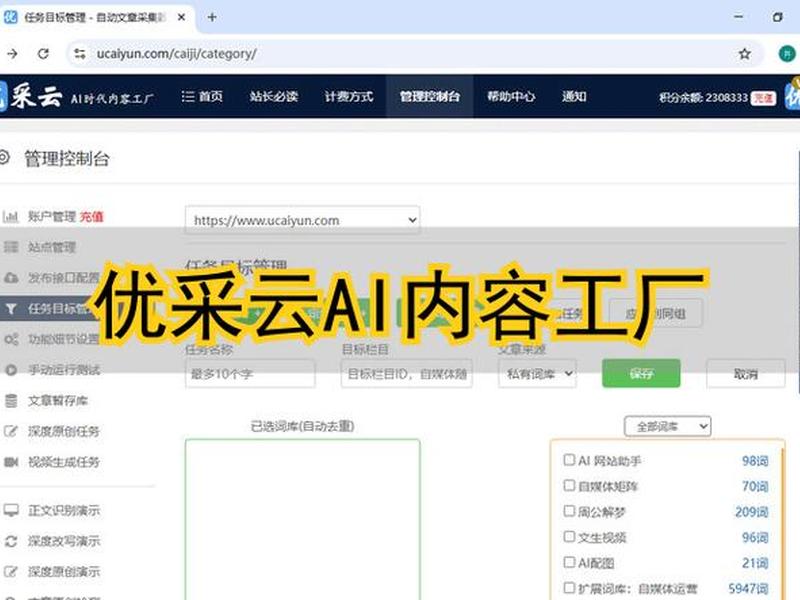Click the 手动运行测试 play icon
Image resolution: width=800 pixels, height=600 pixels.
(11, 370)
